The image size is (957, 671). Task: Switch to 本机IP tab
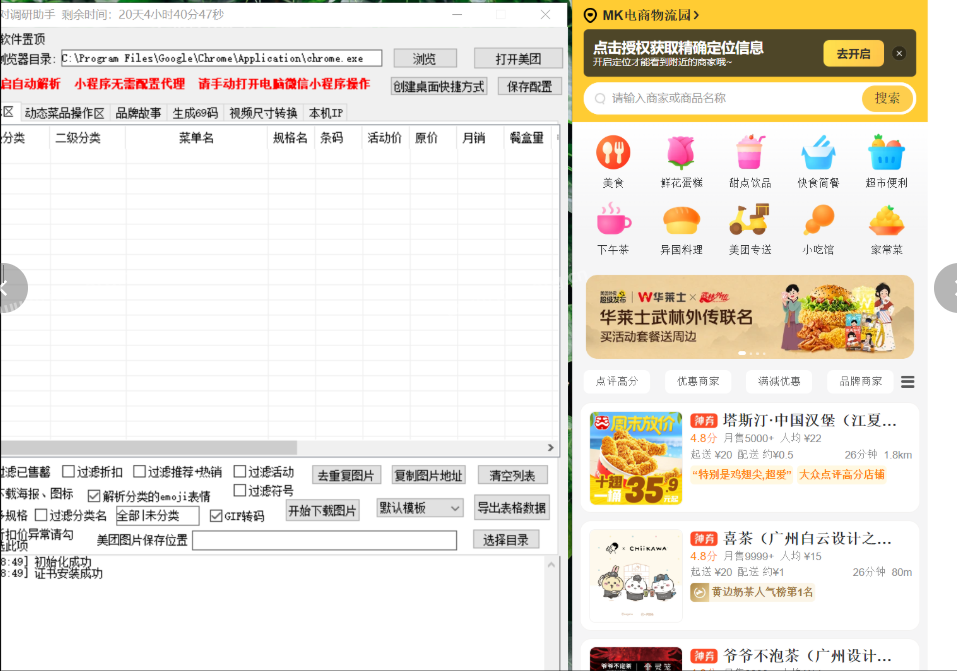click(326, 113)
